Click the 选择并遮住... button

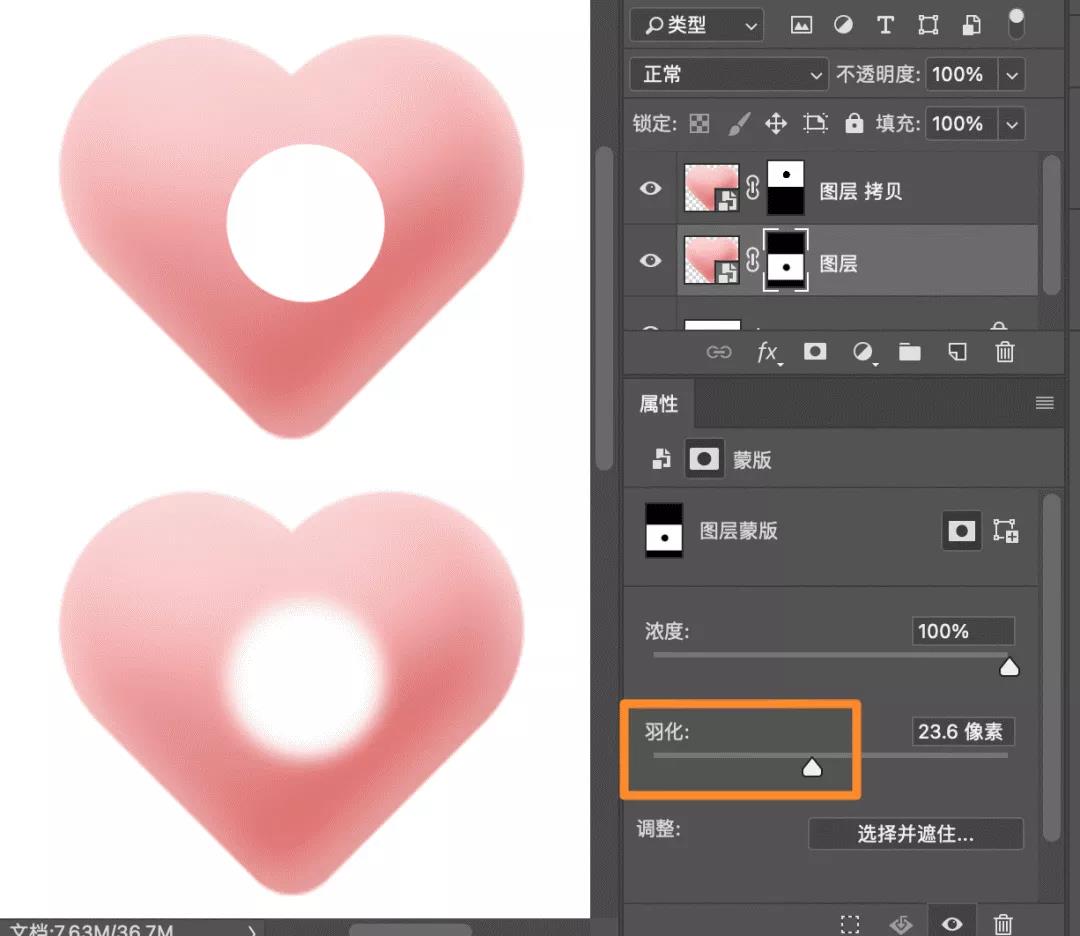tap(916, 834)
